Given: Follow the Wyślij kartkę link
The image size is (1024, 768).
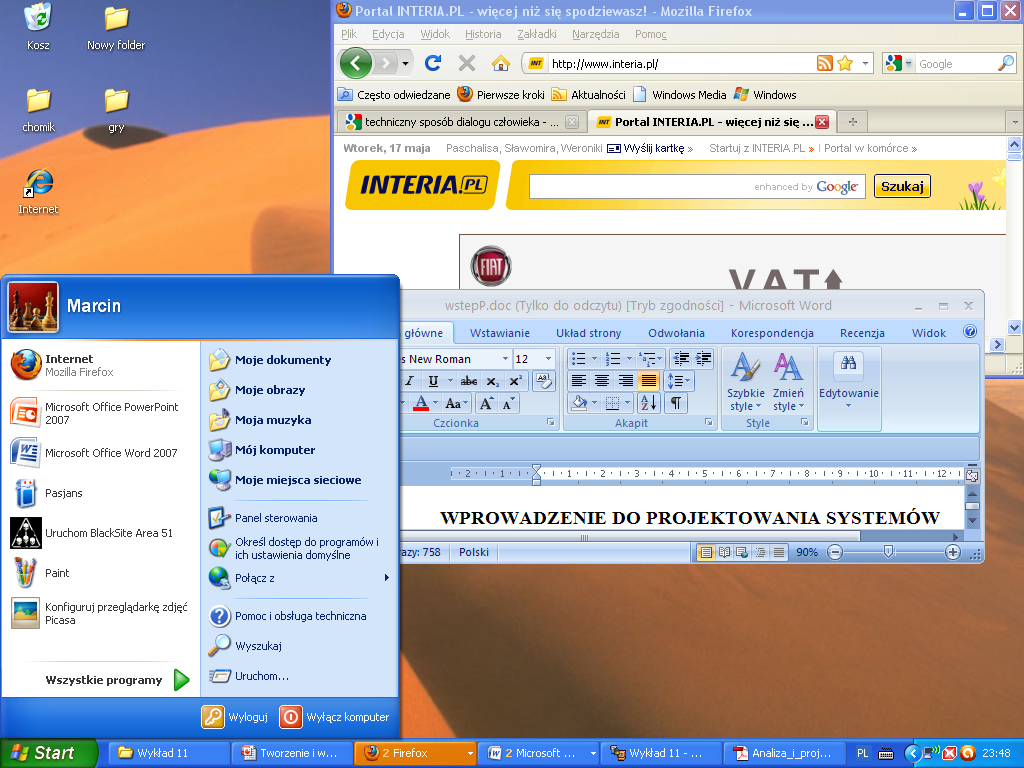Looking at the screenshot, I should coord(654,148).
